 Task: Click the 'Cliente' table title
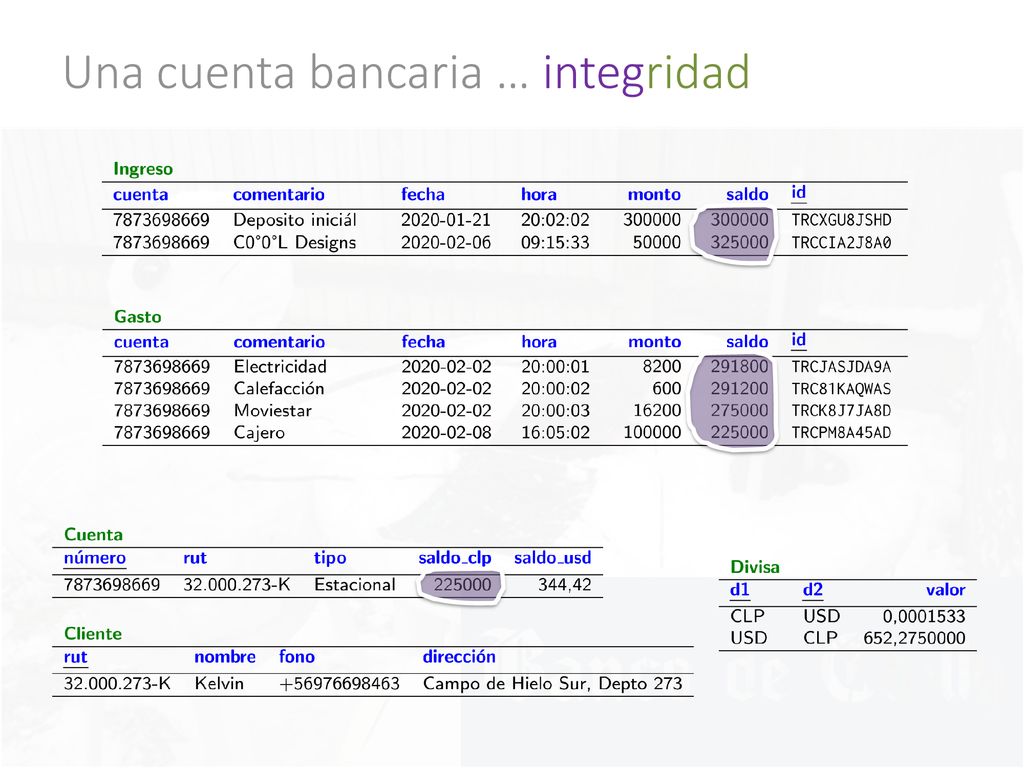tap(93, 634)
